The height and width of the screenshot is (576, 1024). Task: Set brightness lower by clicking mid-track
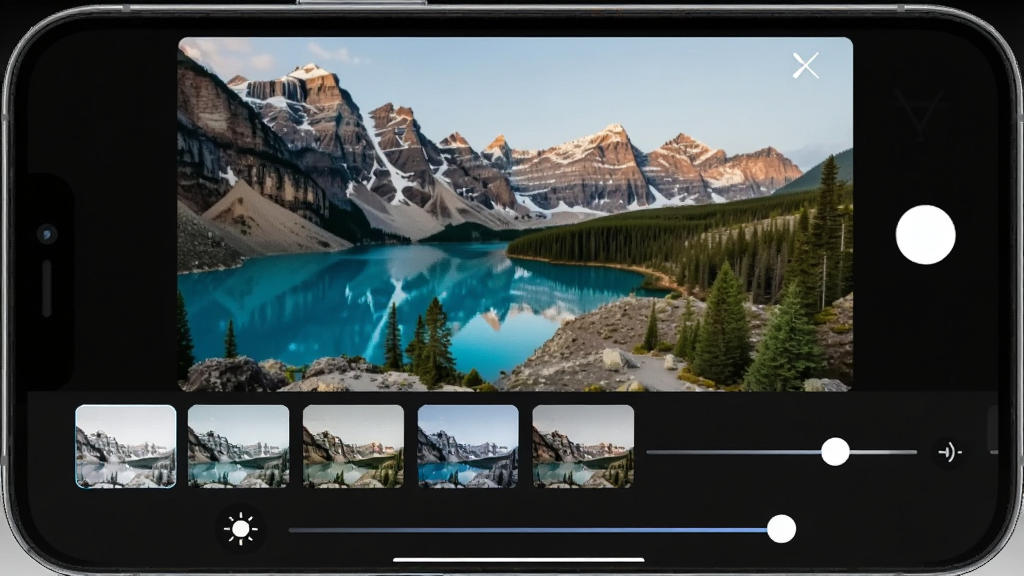pyautogui.click(x=528, y=530)
